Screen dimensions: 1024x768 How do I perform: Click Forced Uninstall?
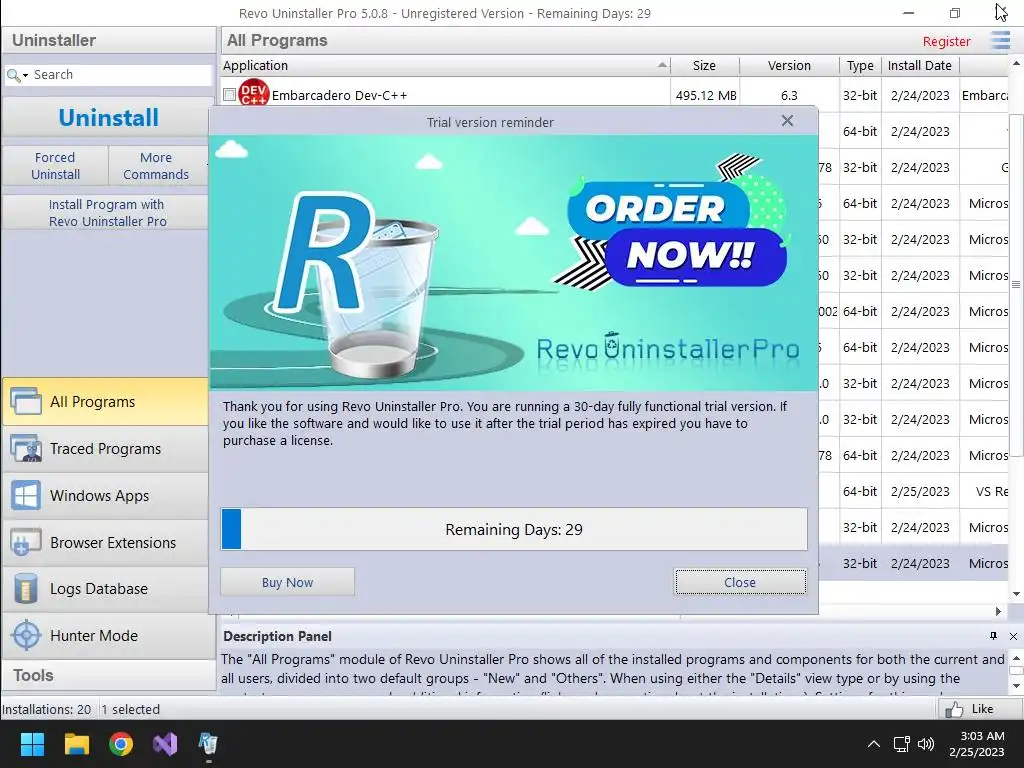[56, 166]
